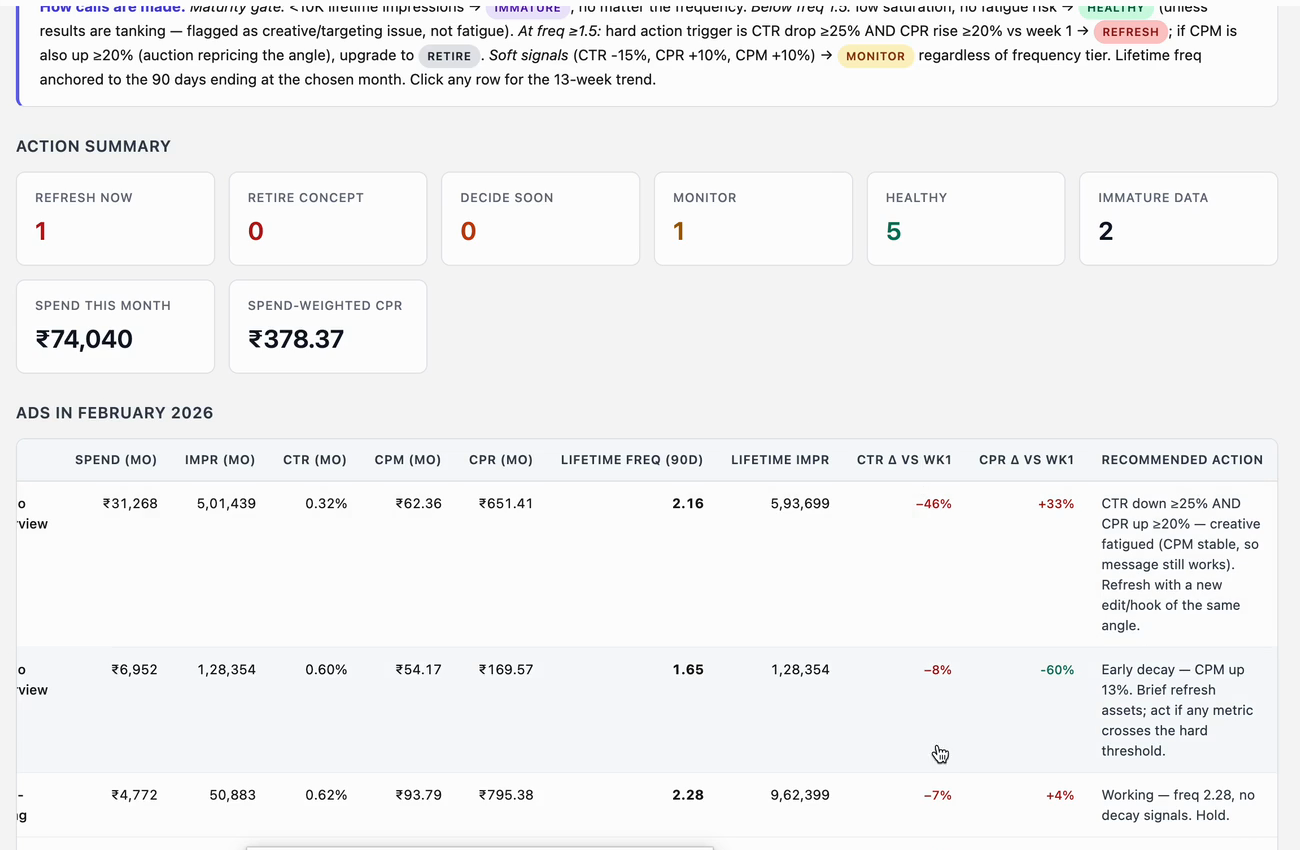Click the ACTION SUMMARY heading
The height and width of the screenshot is (850, 1300).
(x=93, y=146)
